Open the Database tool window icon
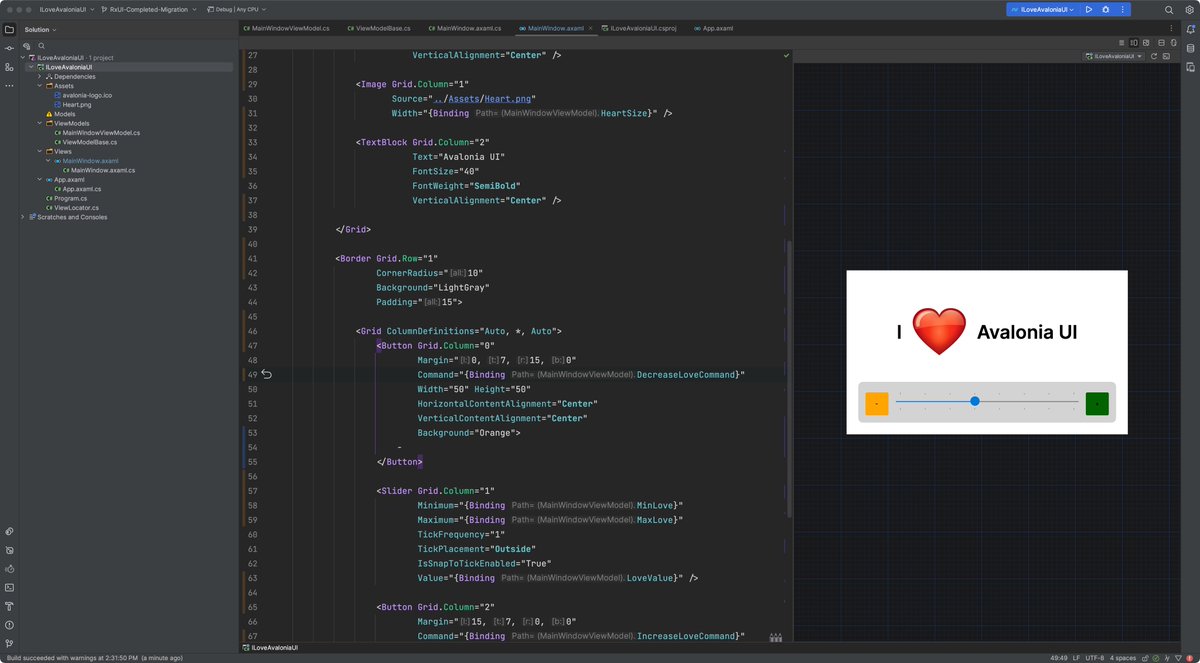 1190,48
